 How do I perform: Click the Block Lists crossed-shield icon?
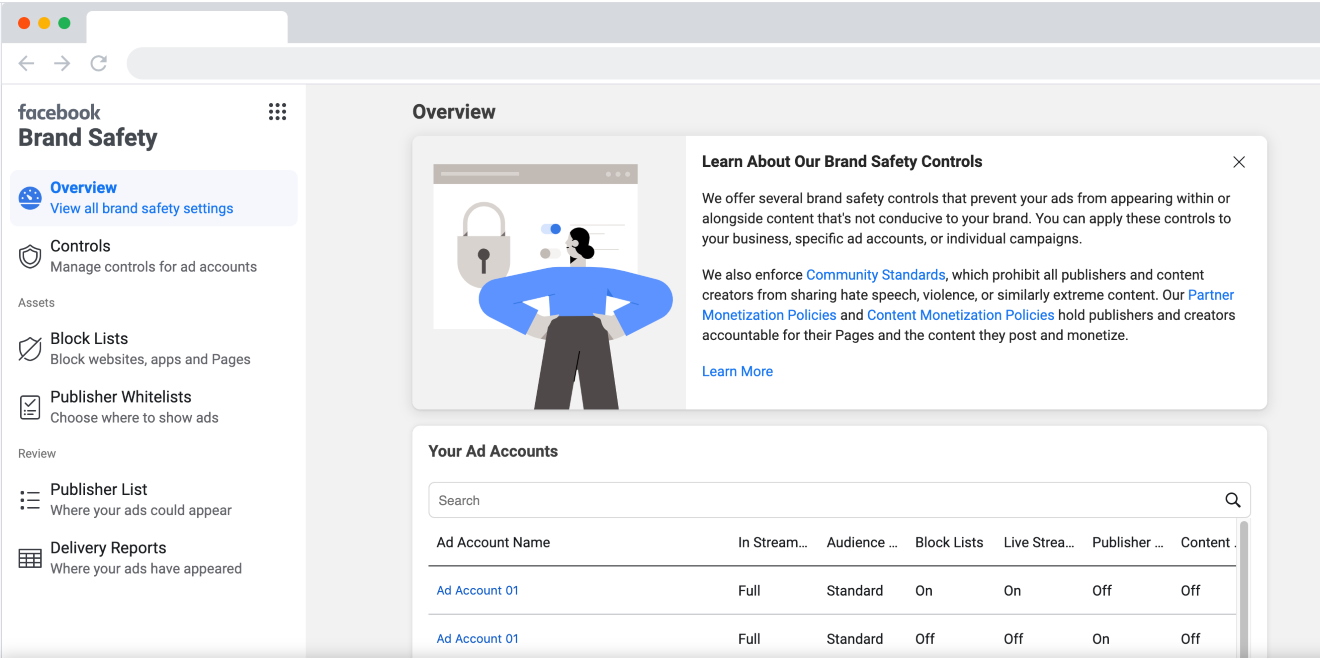(x=30, y=349)
